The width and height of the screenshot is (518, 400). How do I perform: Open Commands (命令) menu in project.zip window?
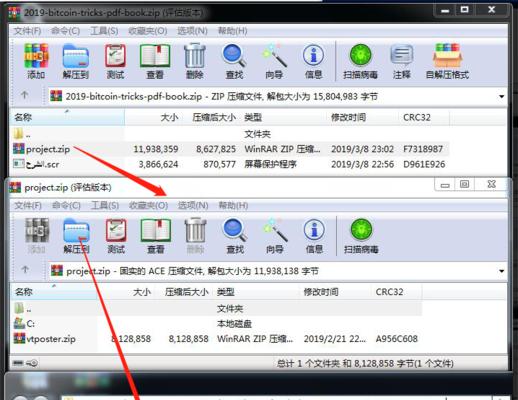pyautogui.click(x=66, y=205)
